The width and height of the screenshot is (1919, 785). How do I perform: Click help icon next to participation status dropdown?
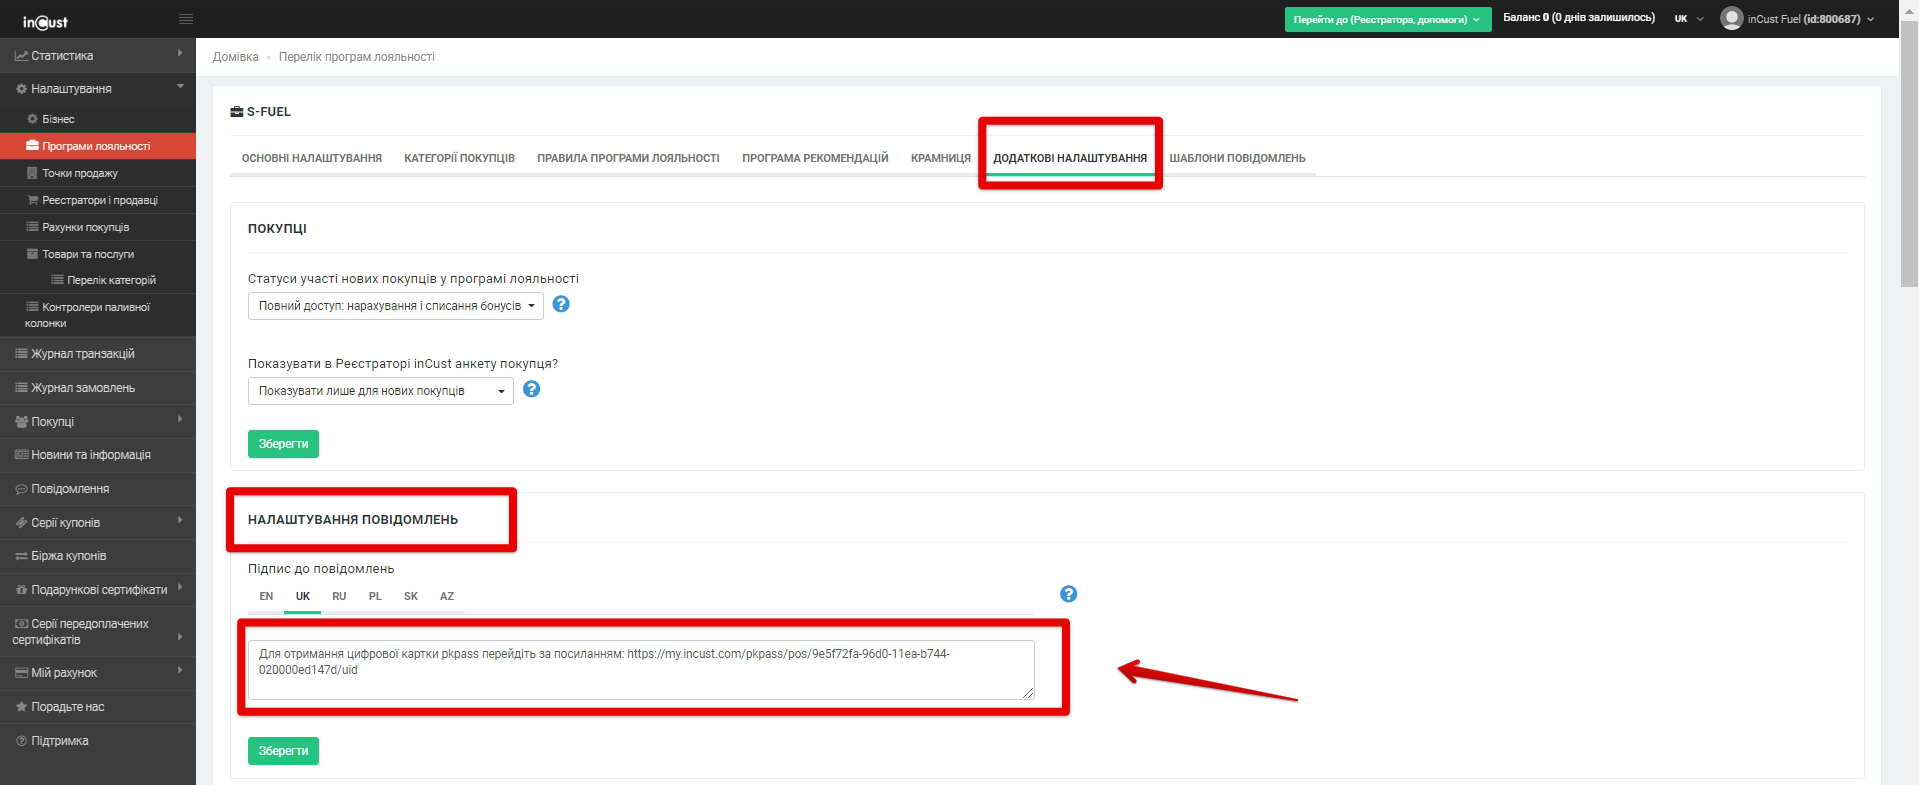(561, 304)
